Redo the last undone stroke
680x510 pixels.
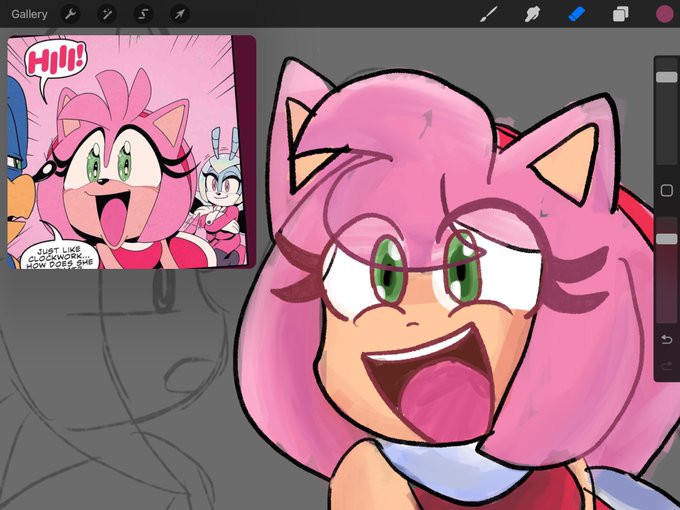(x=667, y=367)
